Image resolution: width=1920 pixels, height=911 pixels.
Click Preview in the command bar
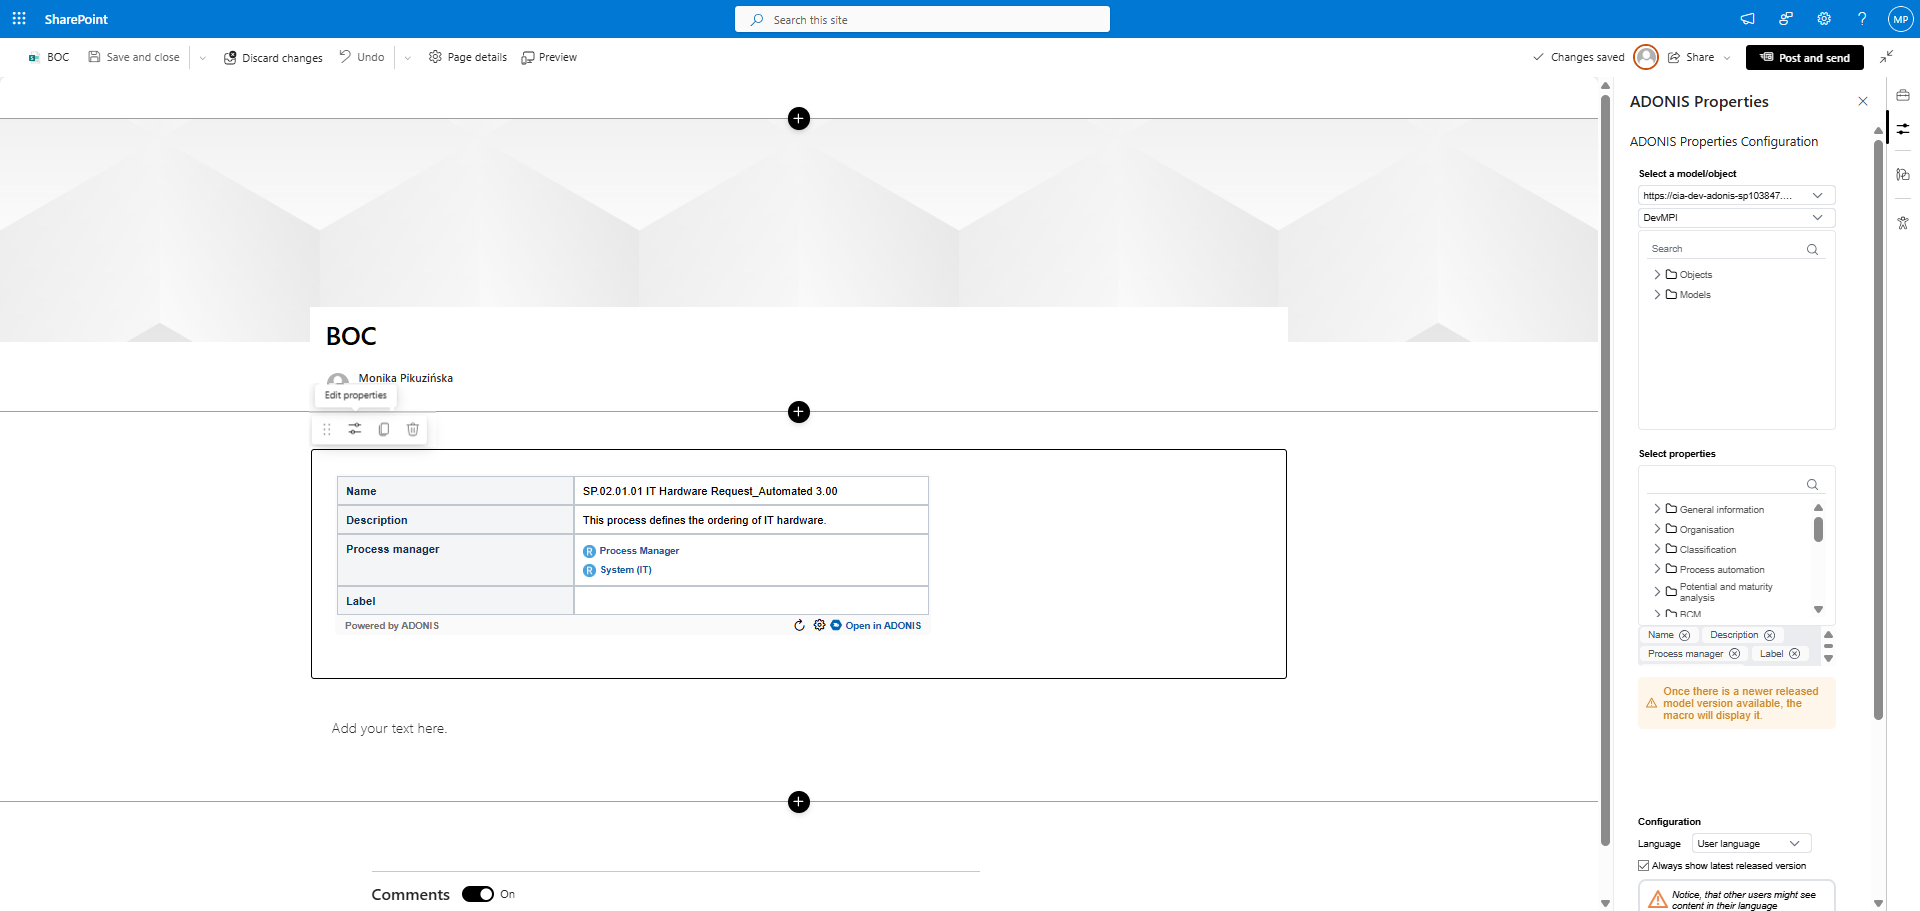point(549,58)
